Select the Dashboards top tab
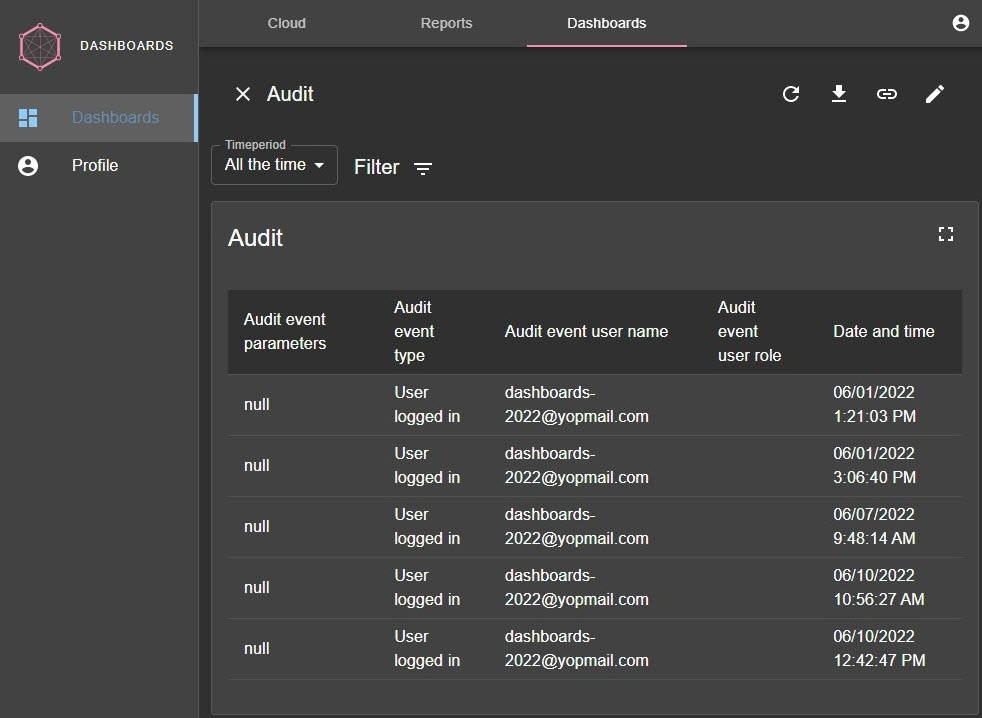The width and height of the screenshot is (982, 718). pos(606,23)
